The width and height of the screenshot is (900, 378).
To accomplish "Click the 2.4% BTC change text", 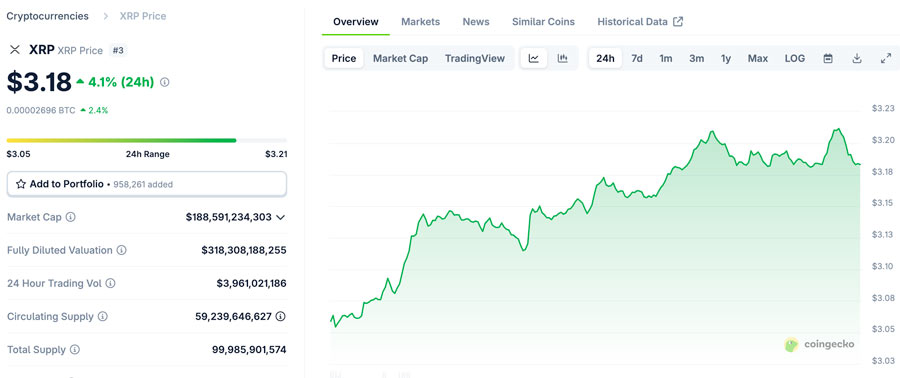I will pos(97,110).
